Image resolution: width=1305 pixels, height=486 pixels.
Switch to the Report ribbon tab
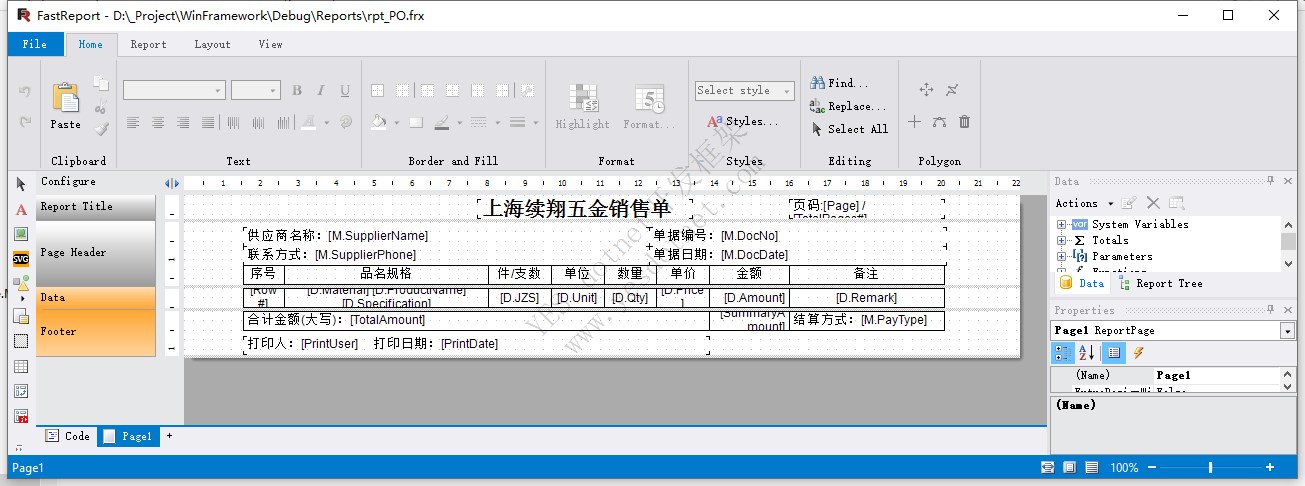tap(149, 44)
